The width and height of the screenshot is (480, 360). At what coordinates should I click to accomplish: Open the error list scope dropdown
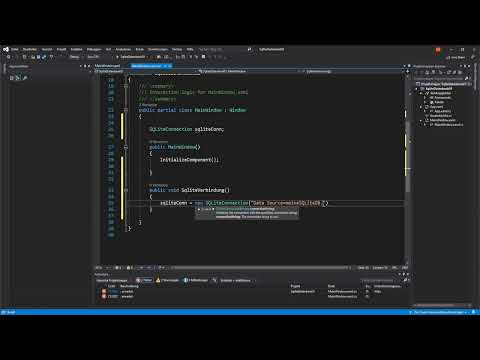pyautogui.click(x=114, y=280)
